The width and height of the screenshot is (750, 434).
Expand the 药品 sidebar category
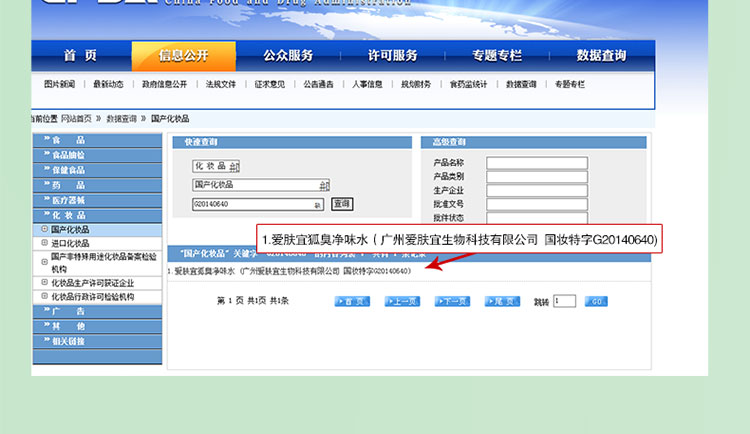tap(97, 185)
